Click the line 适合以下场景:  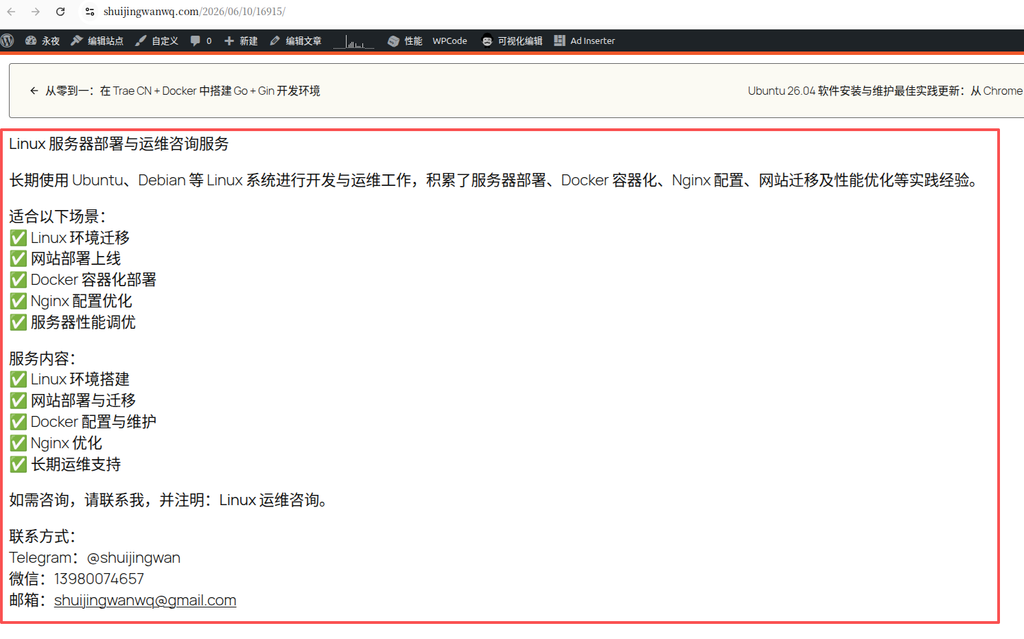[x=57, y=216]
